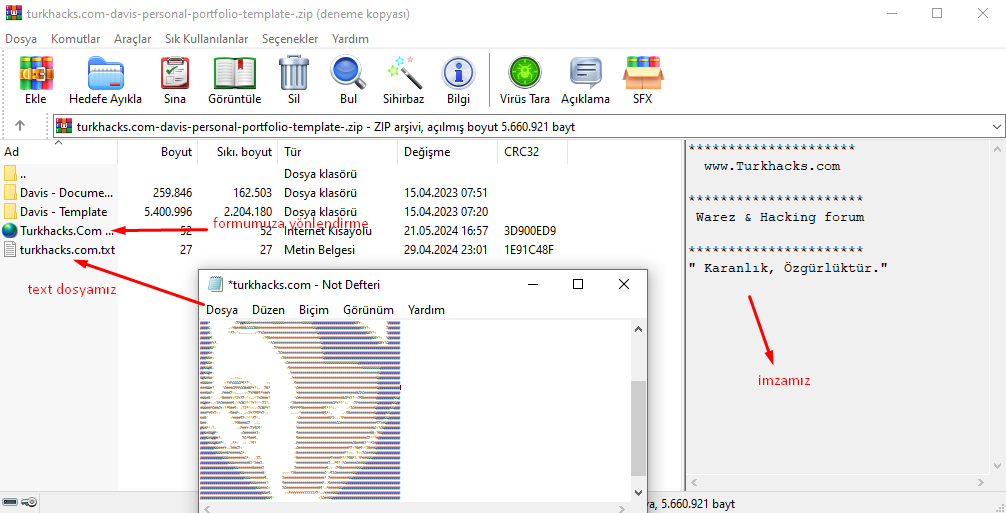Open Notepad's Yardım menu
The height and width of the screenshot is (513, 1006).
coord(426,310)
